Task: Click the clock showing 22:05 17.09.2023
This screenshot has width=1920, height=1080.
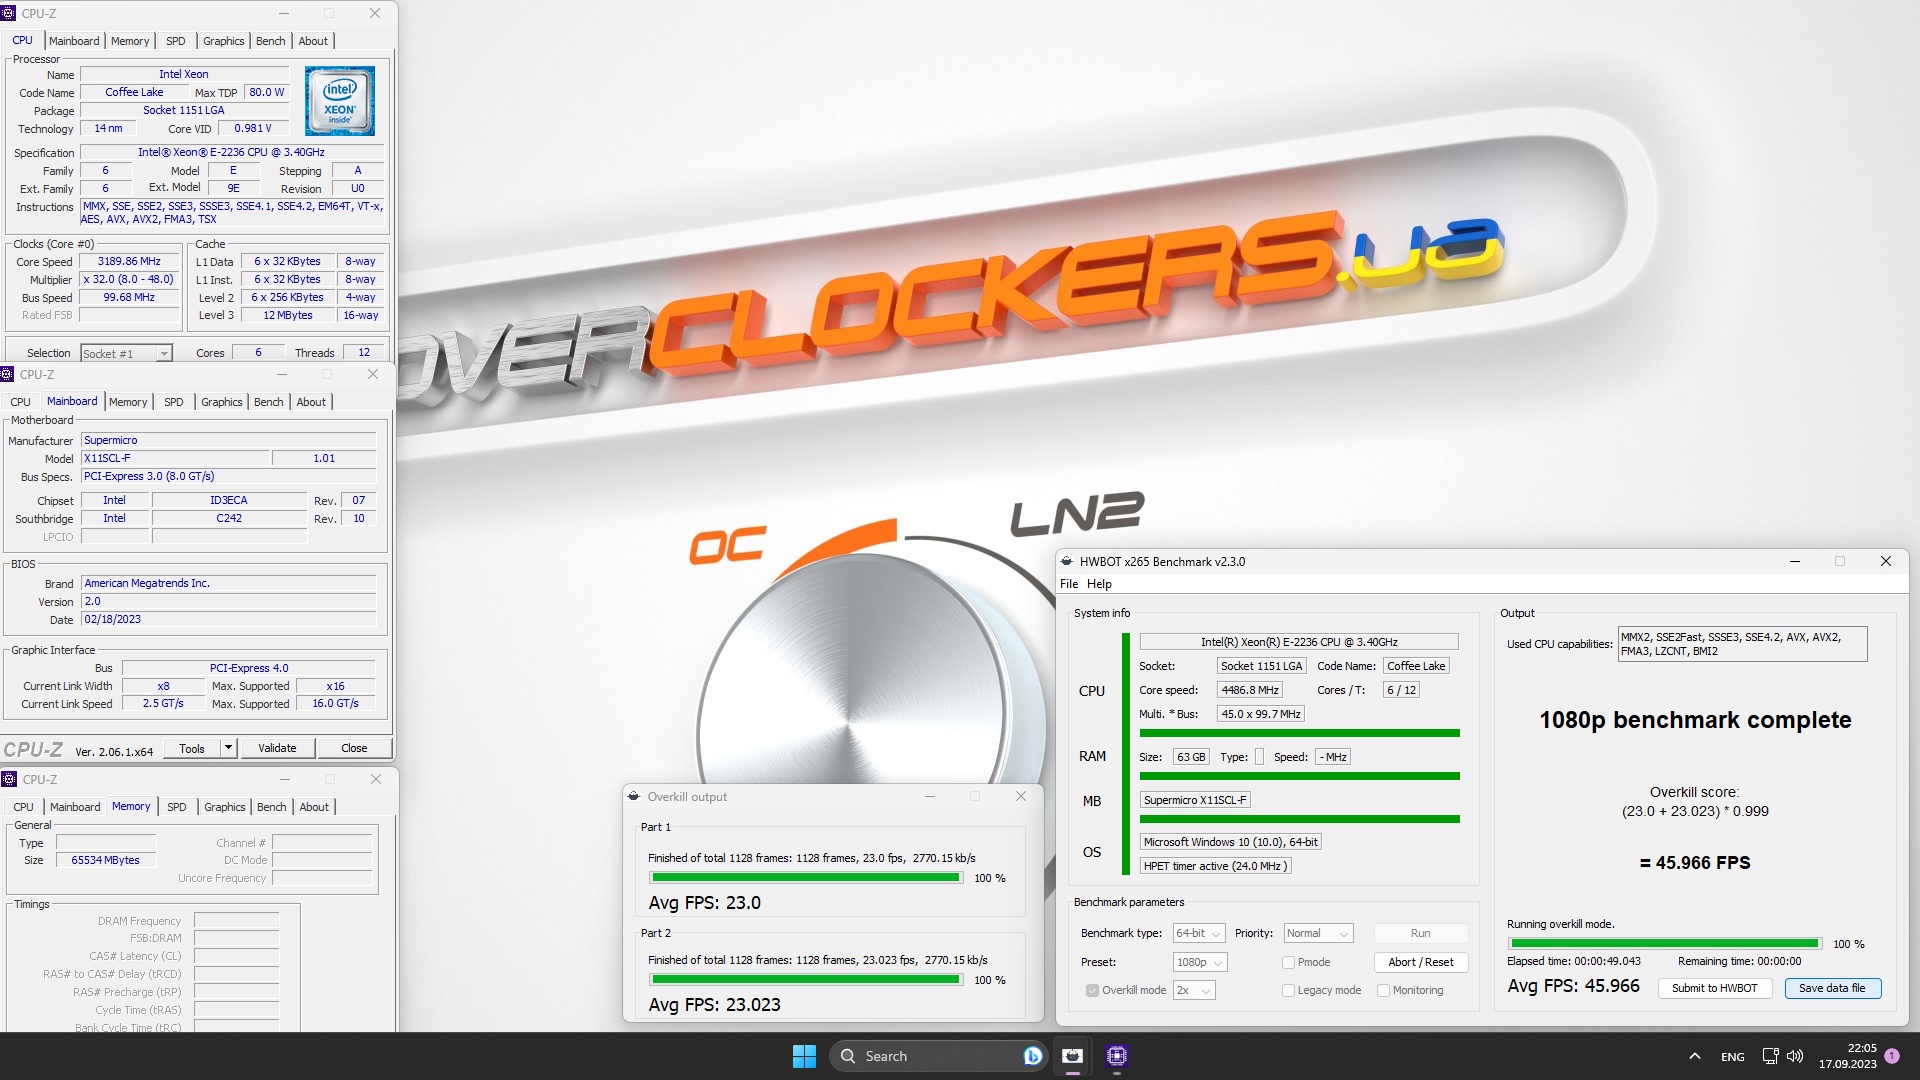Action: (x=1847, y=1056)
